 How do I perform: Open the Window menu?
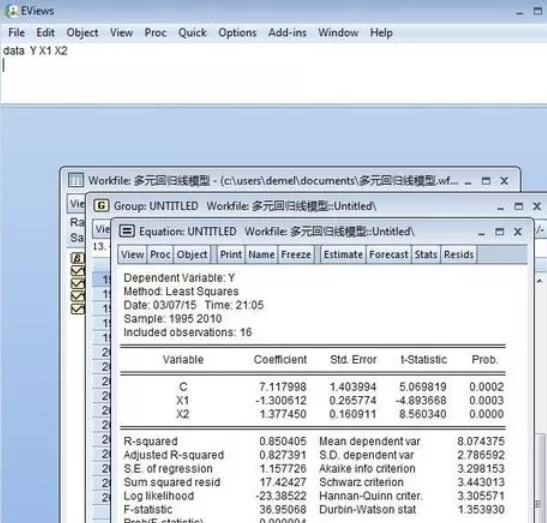(338, 33)
